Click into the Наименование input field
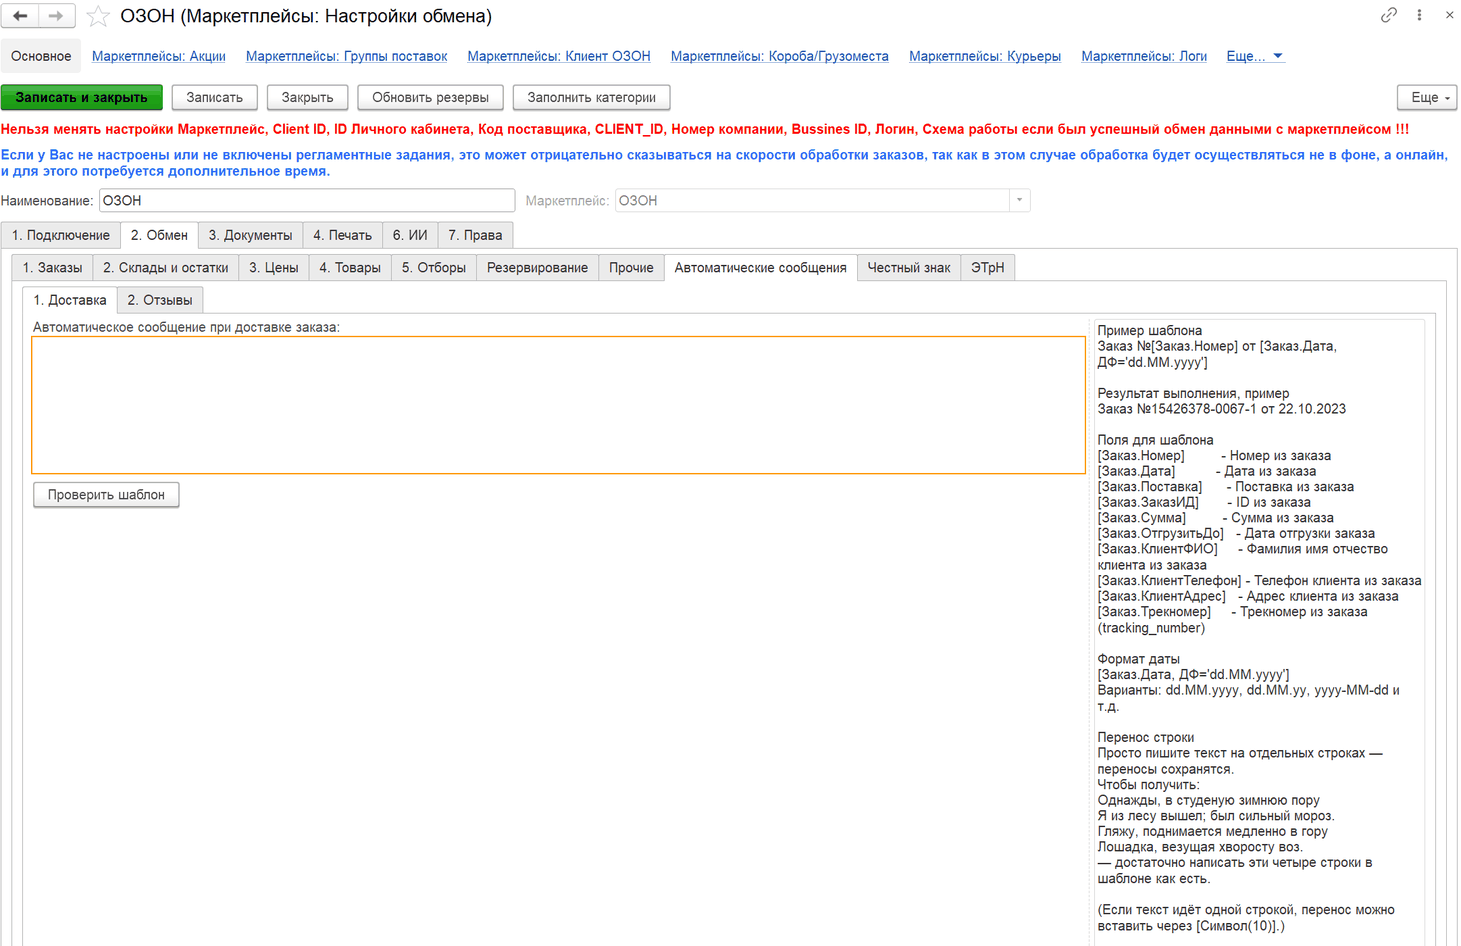Image resolution: width=1461 pixels, height=946 pixels. coord(307,200)
